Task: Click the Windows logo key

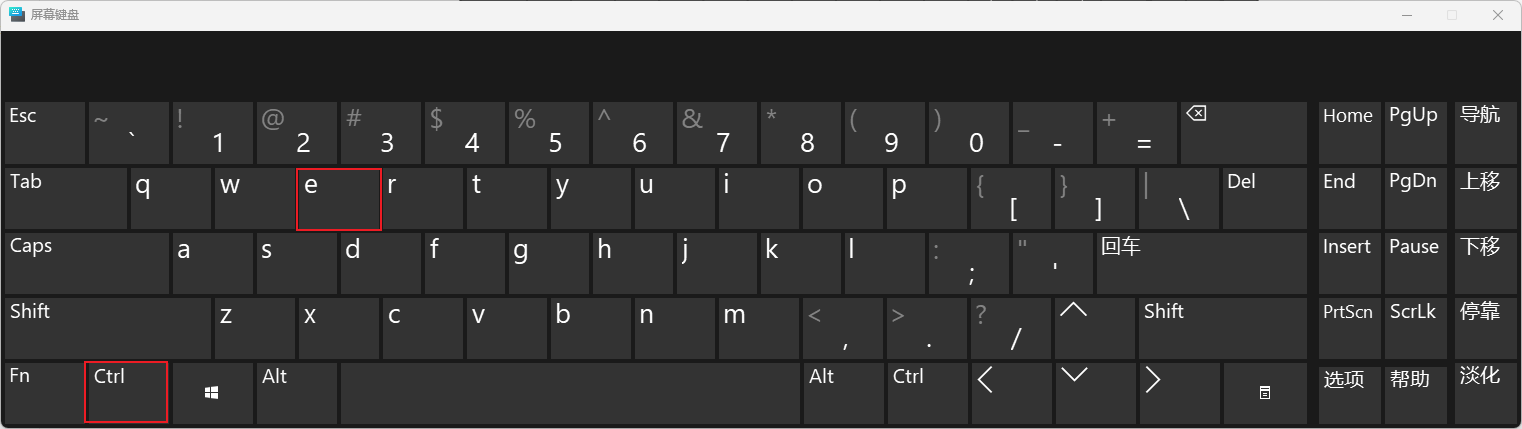Action: pyautogui.click(x=212, y=393)
